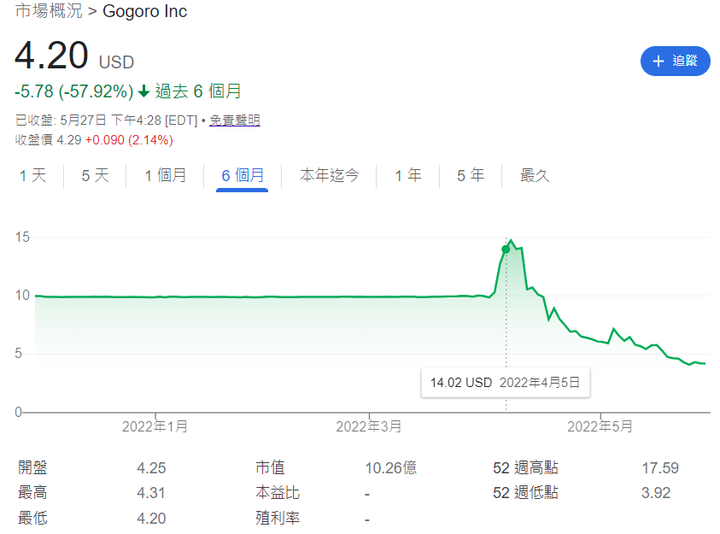Viewport: 720px width, 534px height.
Task: Click the 已收盤 closing time text
Action: [x=106, y=120]
